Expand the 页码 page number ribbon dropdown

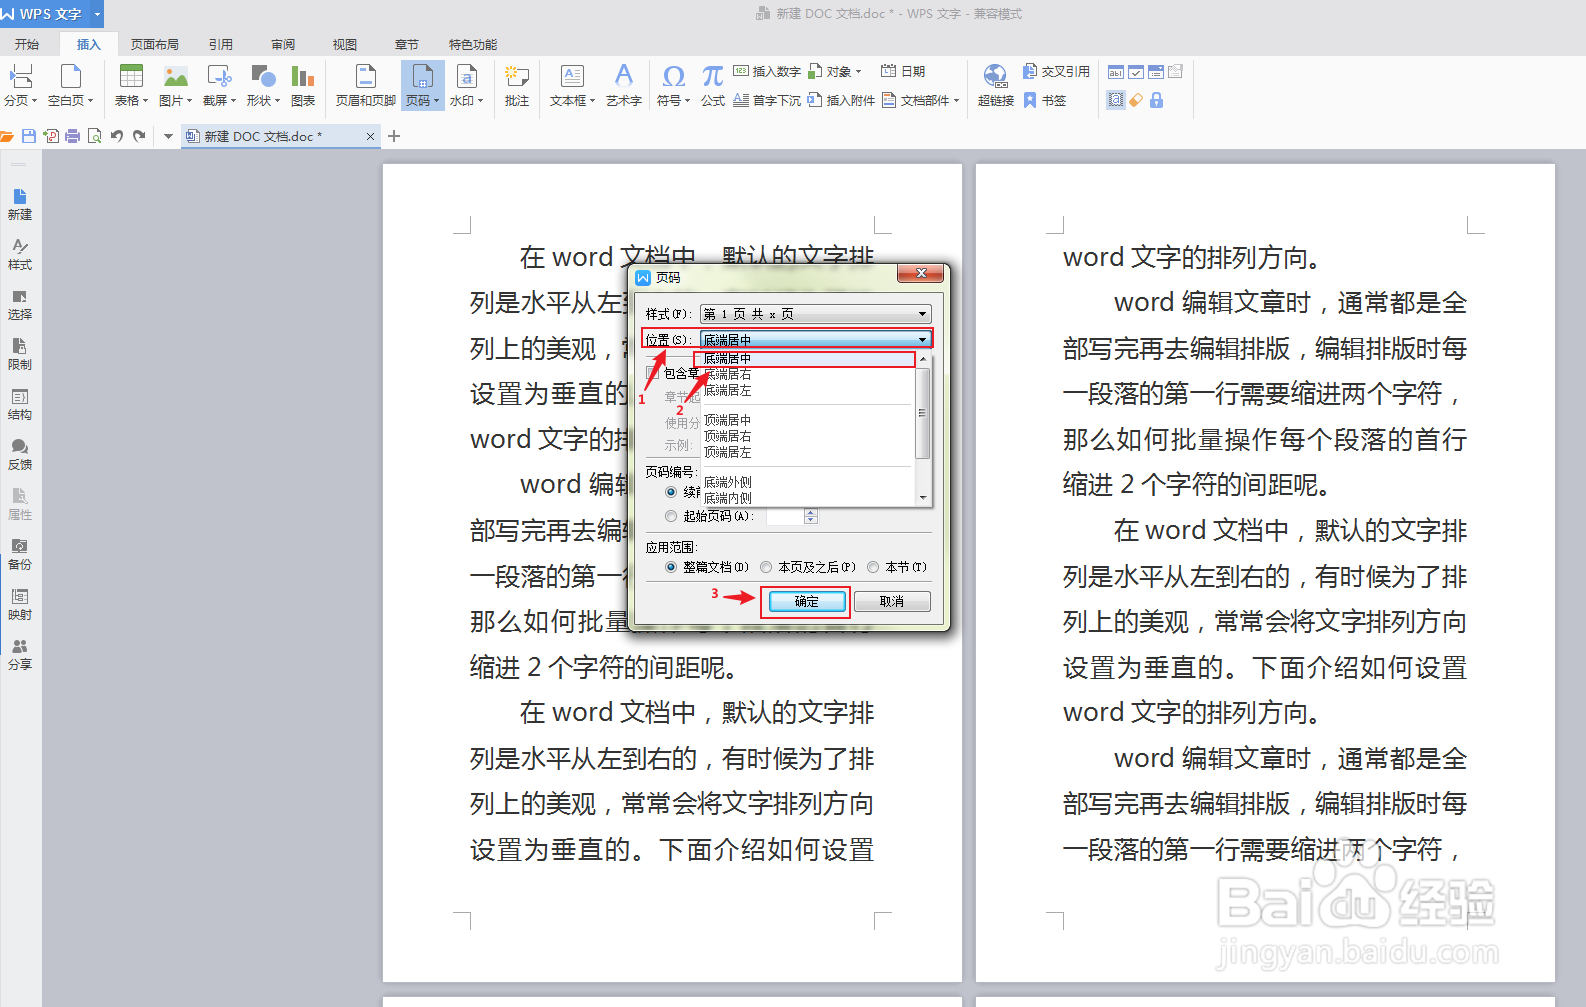[x=436, y=101]
